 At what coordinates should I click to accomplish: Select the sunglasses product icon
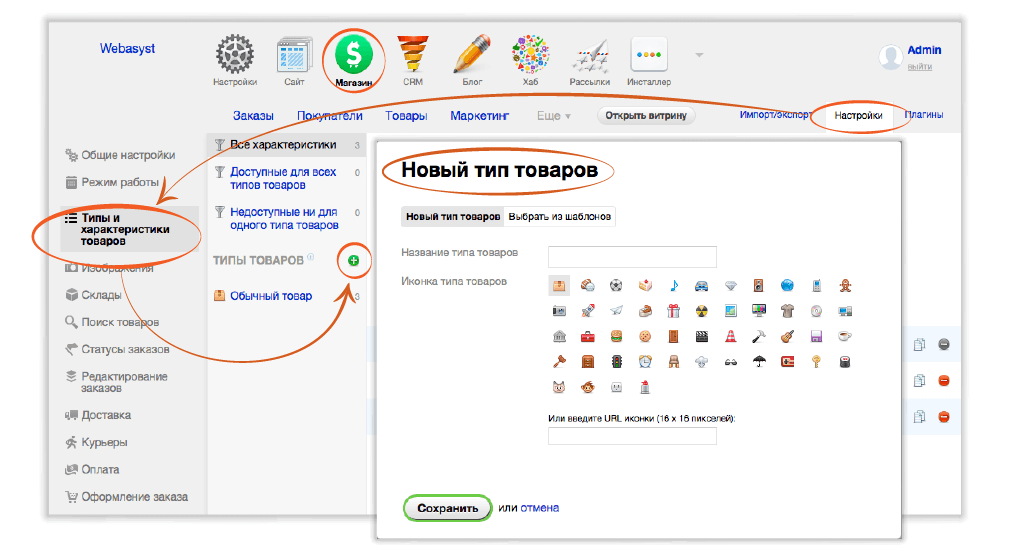click(x=730, y=362)
